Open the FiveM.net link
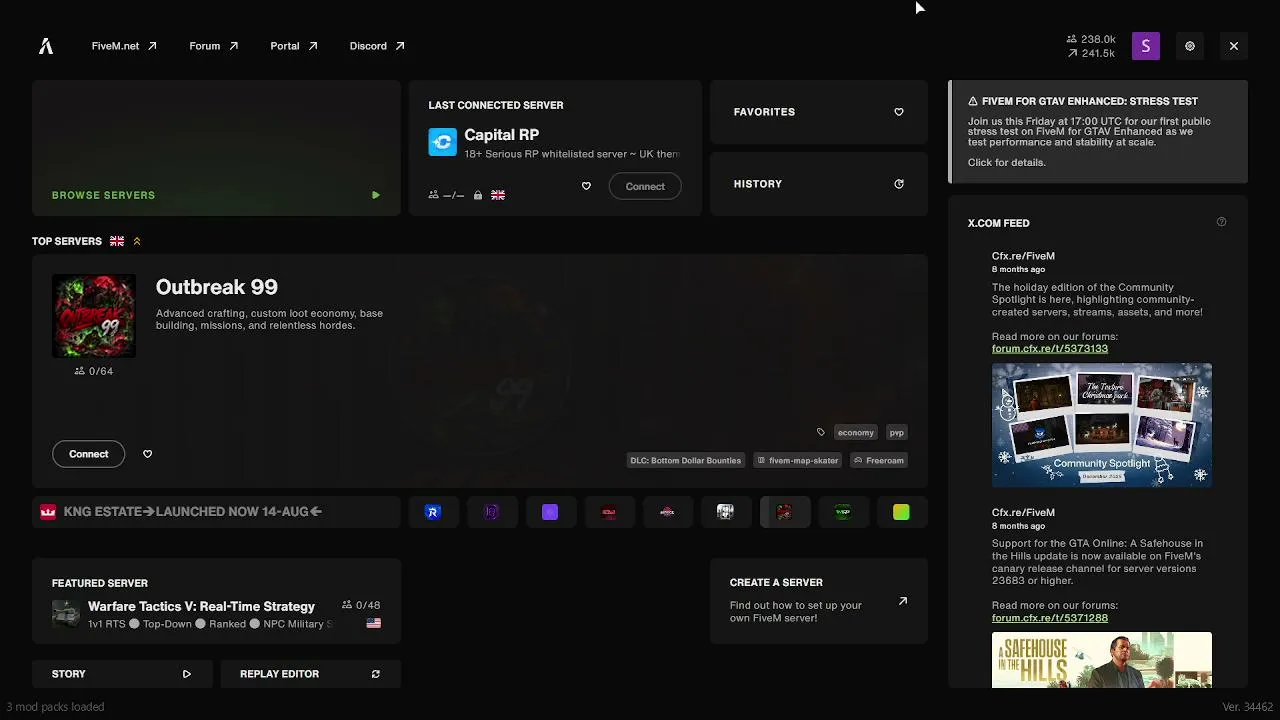Image resolution: width=1280 pixels, height=720 pixels. [x=124, y=46]
